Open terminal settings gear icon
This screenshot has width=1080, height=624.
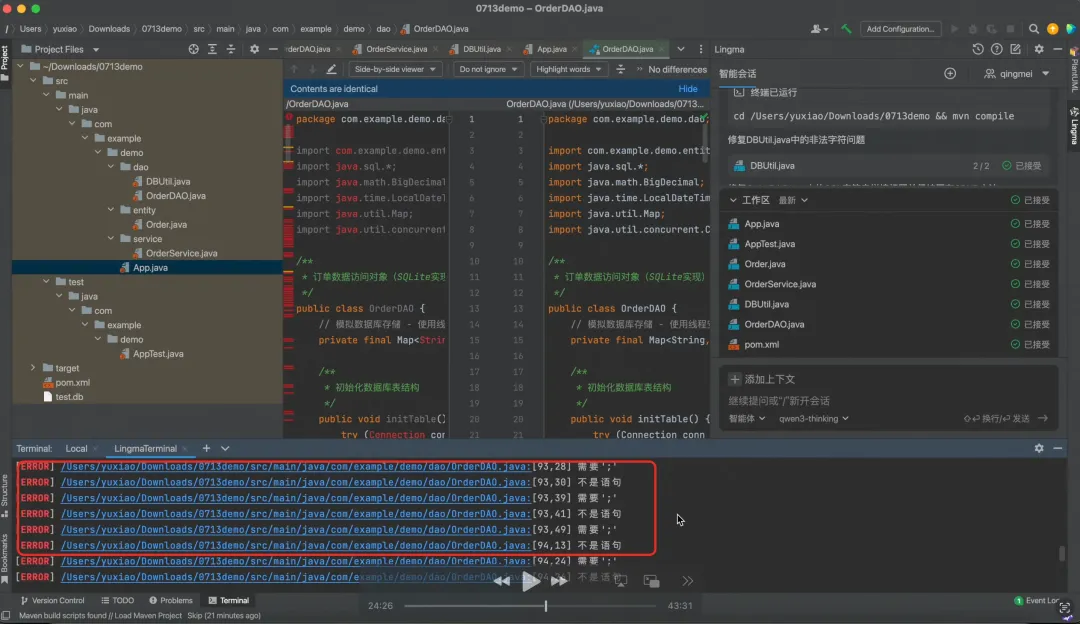[x=1039, y=449]
